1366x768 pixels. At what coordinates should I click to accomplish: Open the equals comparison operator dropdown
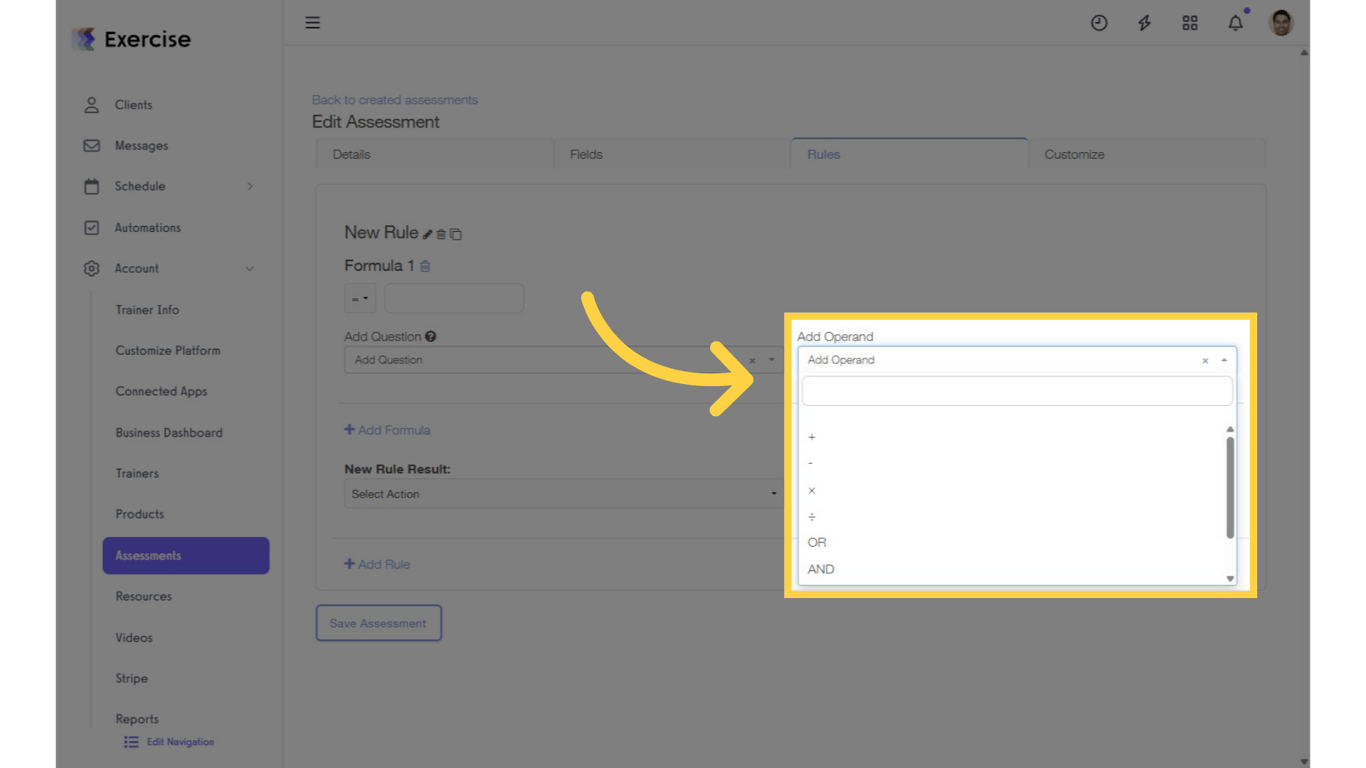(359, 297)
